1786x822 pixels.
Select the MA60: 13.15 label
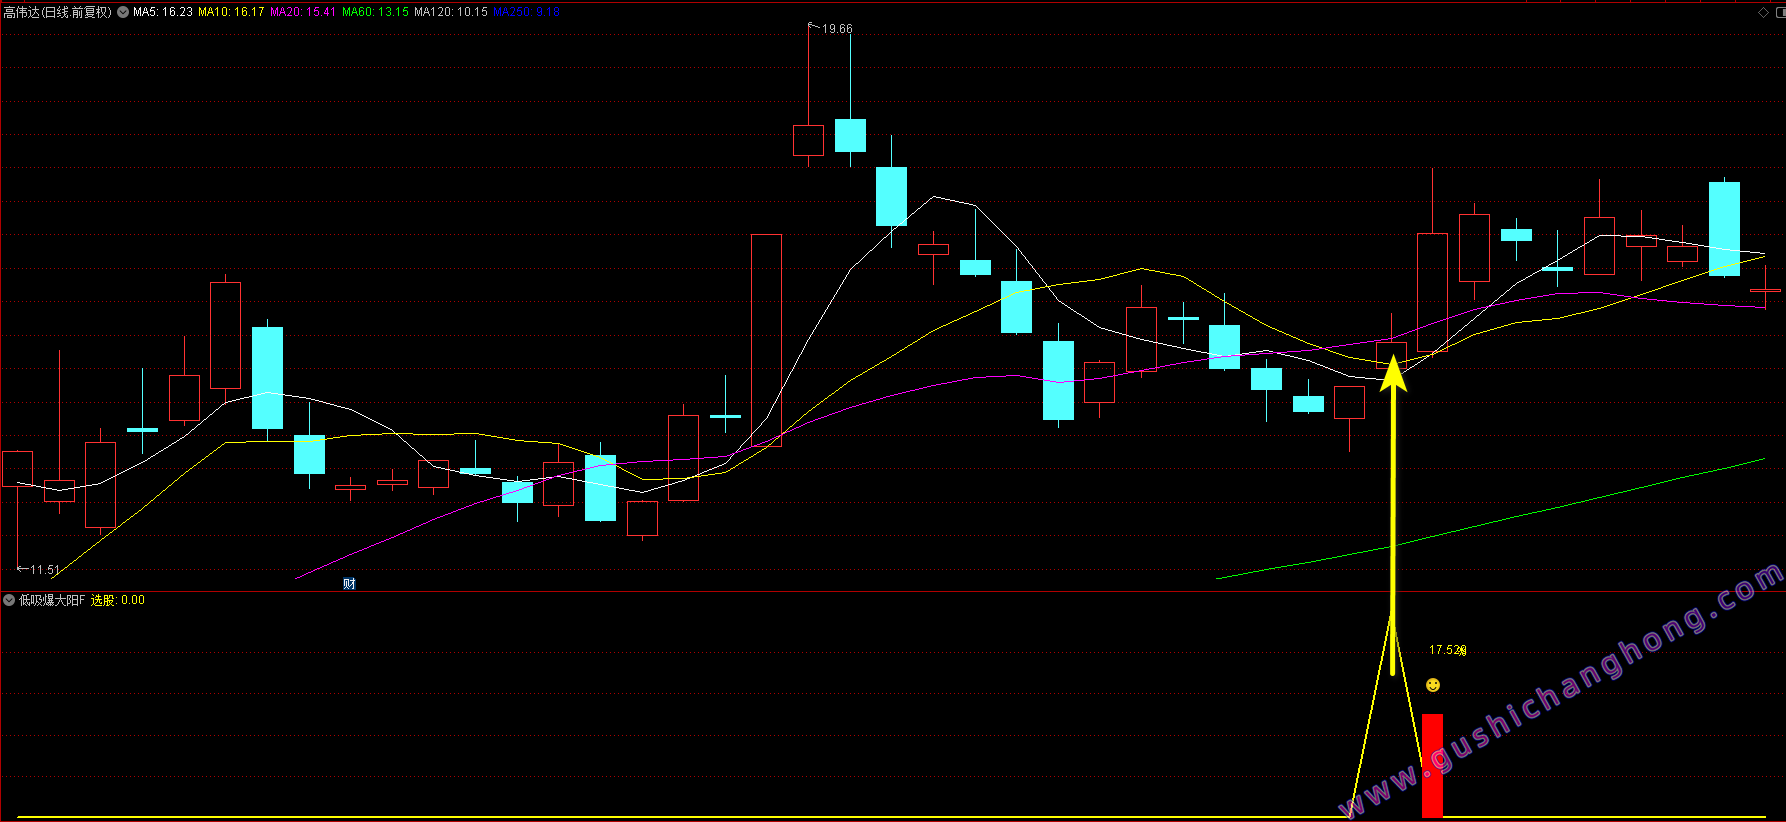pyautogui.click(x=375, y=12)
